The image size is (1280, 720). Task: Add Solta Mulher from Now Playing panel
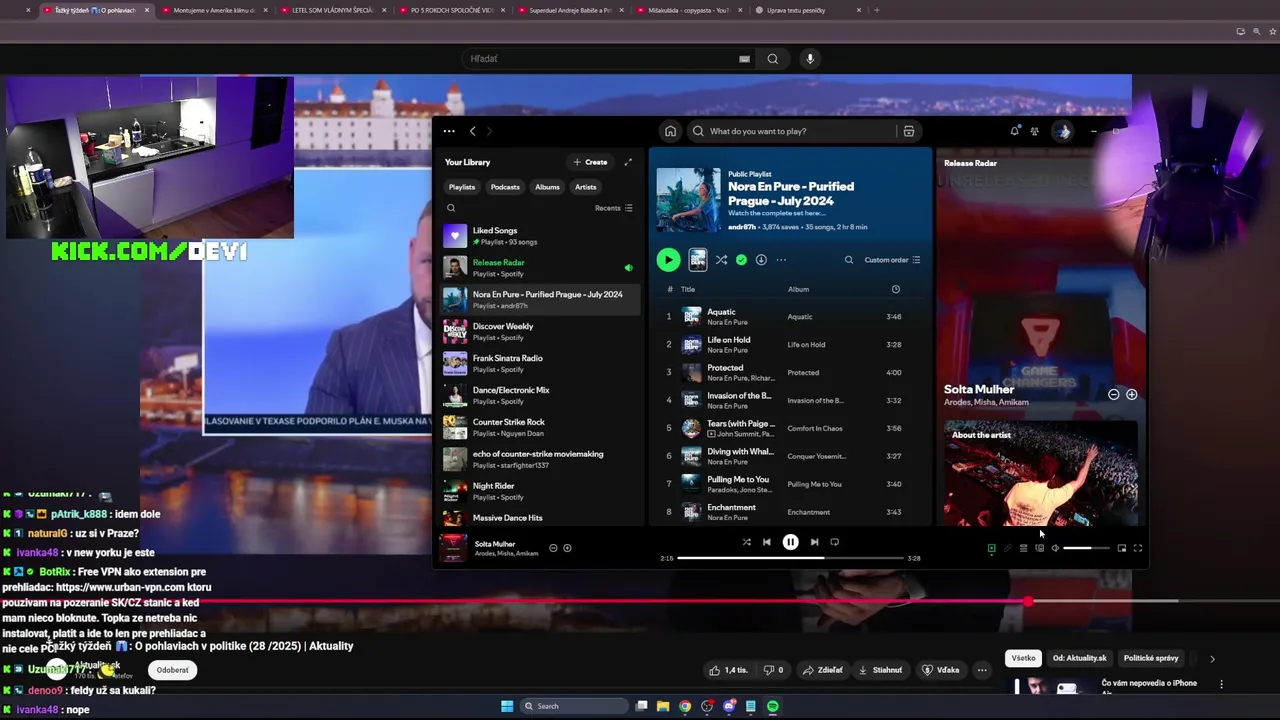[x=1132, y=394]
